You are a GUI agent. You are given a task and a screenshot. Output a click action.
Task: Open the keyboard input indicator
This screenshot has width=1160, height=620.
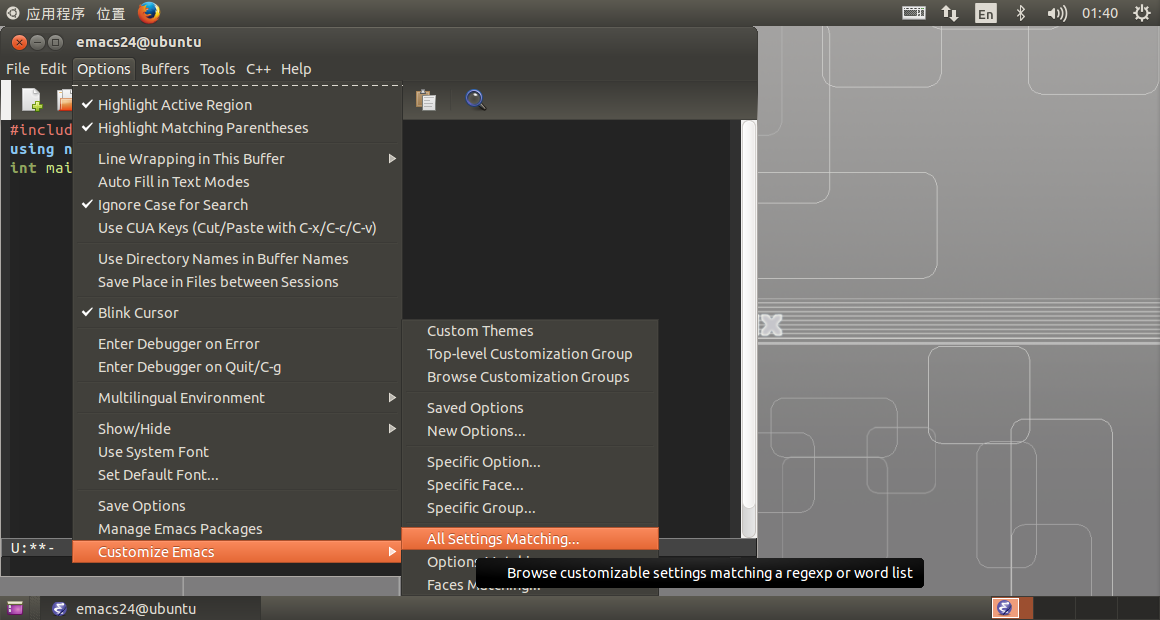tap(914, 13)
